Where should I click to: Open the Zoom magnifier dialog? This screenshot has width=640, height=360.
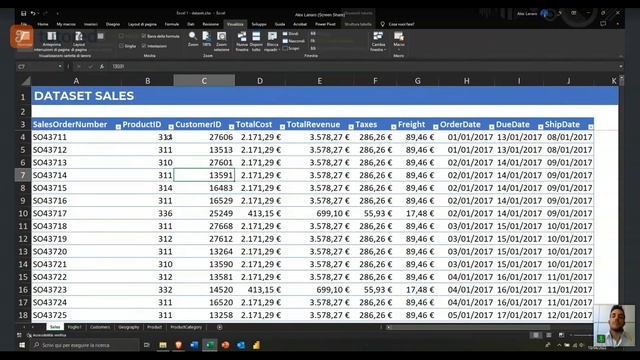click(x=193, y=39)
